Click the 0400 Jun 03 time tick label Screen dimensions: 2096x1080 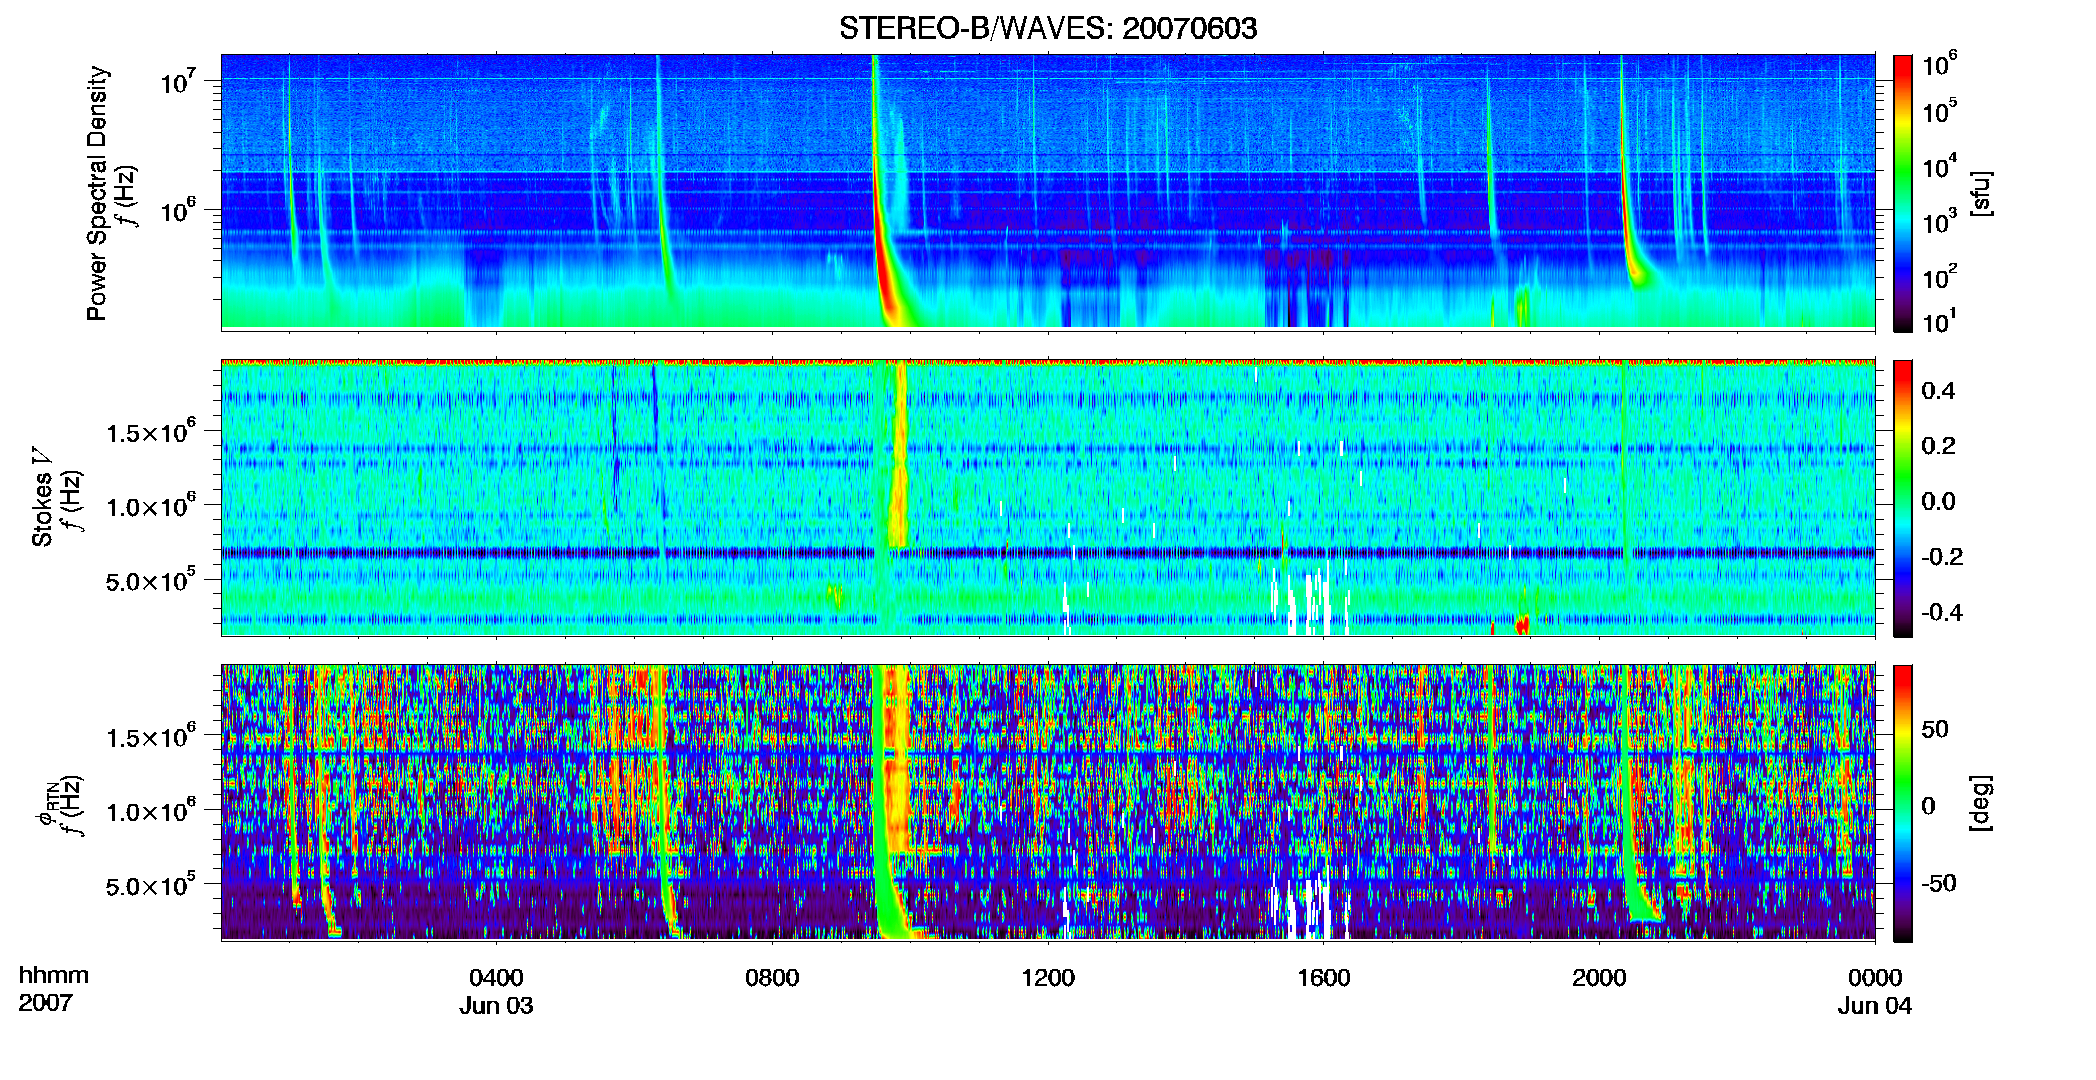[496, 992]
